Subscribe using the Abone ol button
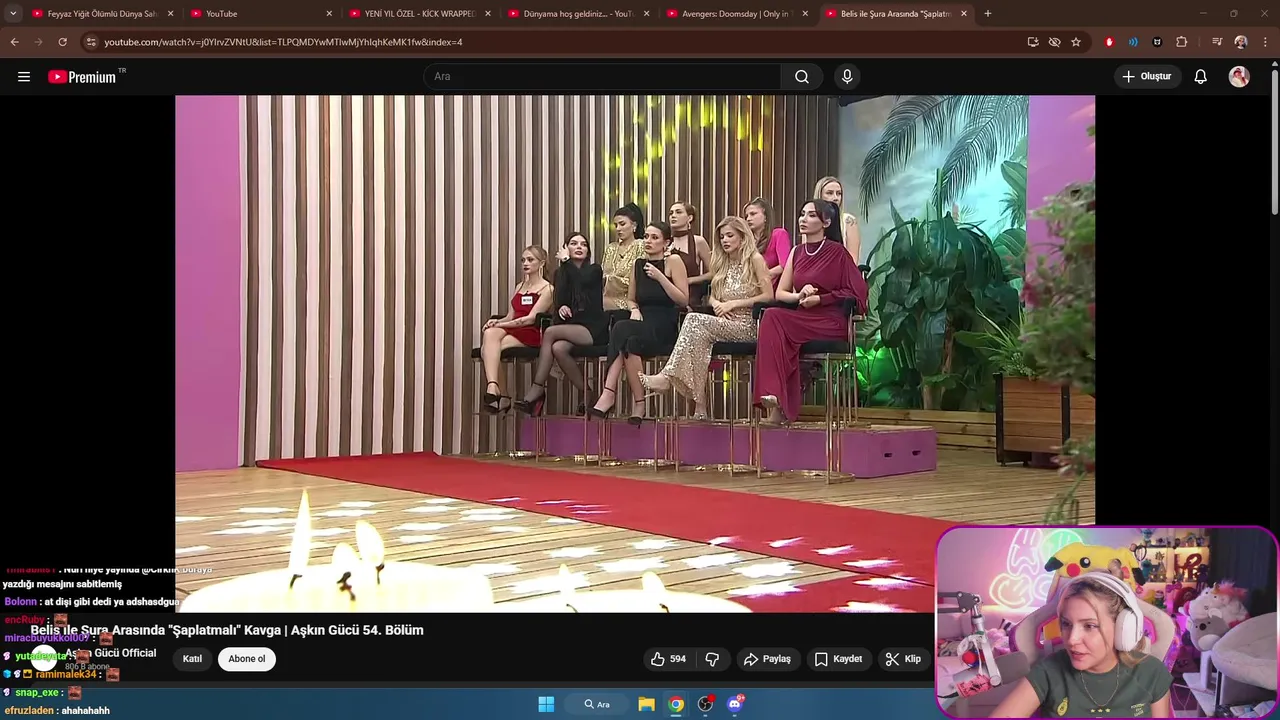Viewport: 1280px width, 720px height. click(x=247, y=659)
